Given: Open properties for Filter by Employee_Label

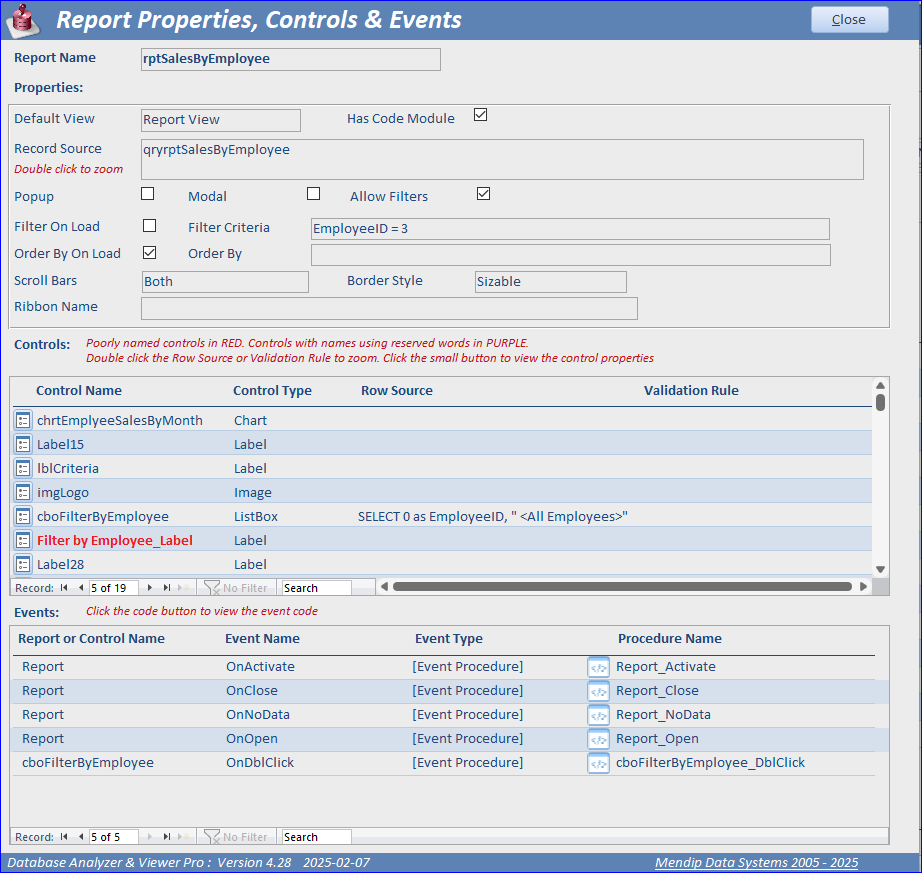Looking at the screenshot, I should click(22, 540).
